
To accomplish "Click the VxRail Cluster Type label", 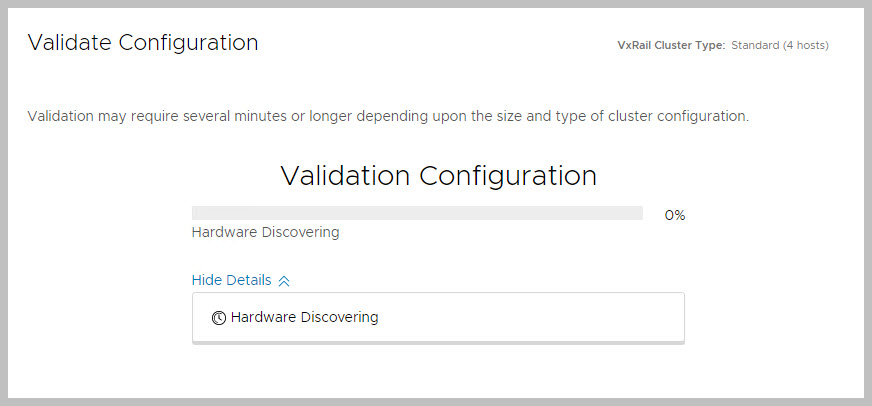I will 671,45.
